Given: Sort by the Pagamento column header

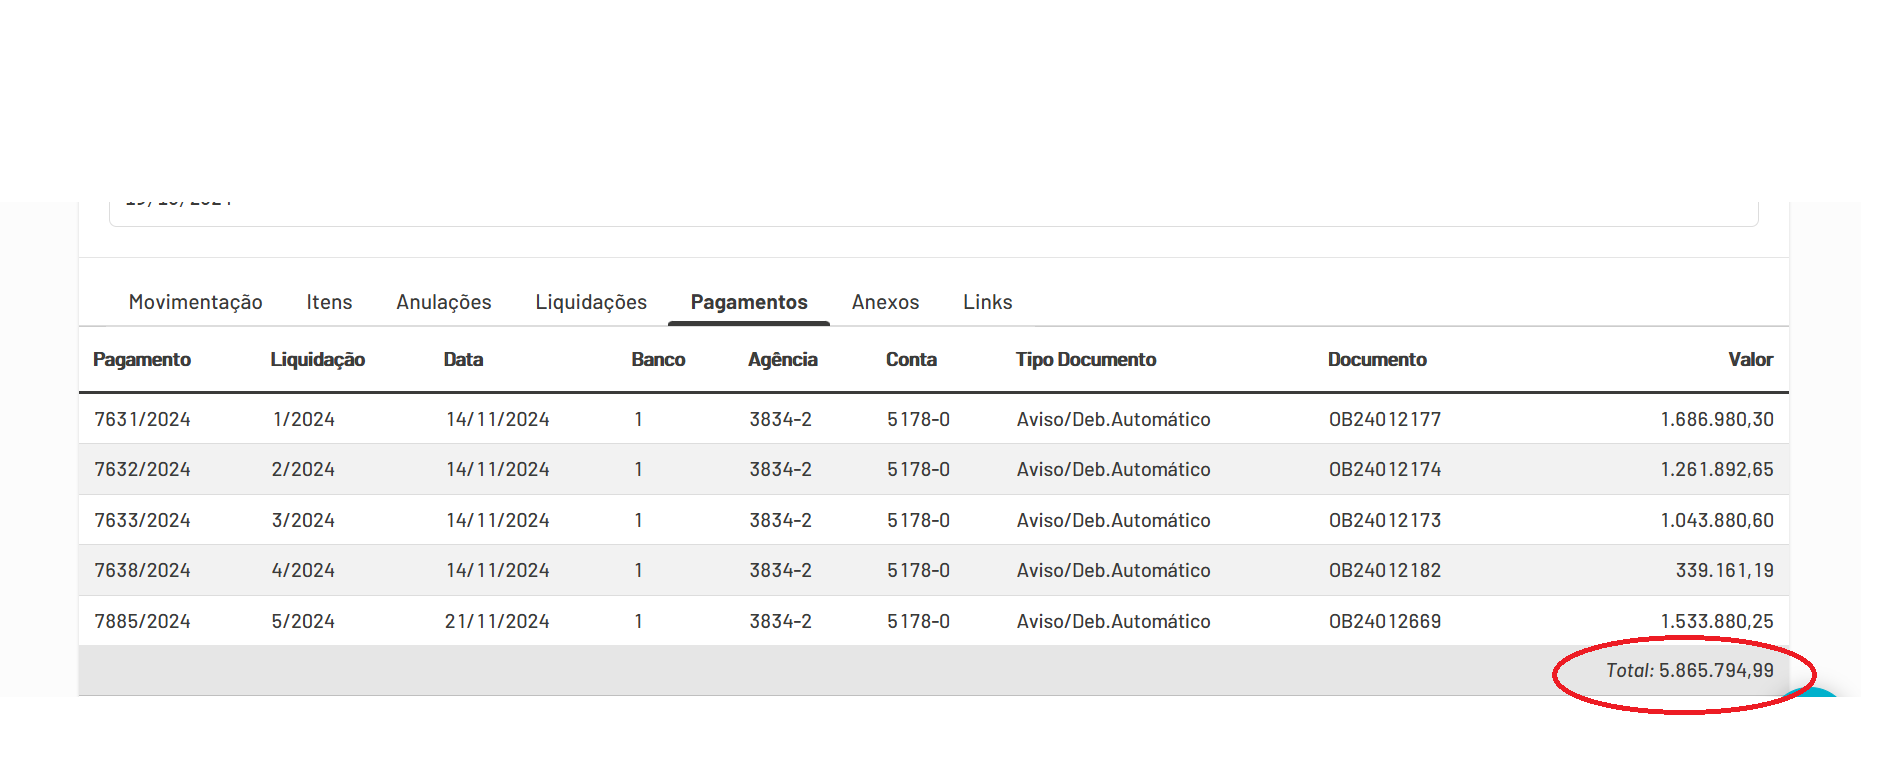Looking at the screenshot, I should (x=142, y=360).
